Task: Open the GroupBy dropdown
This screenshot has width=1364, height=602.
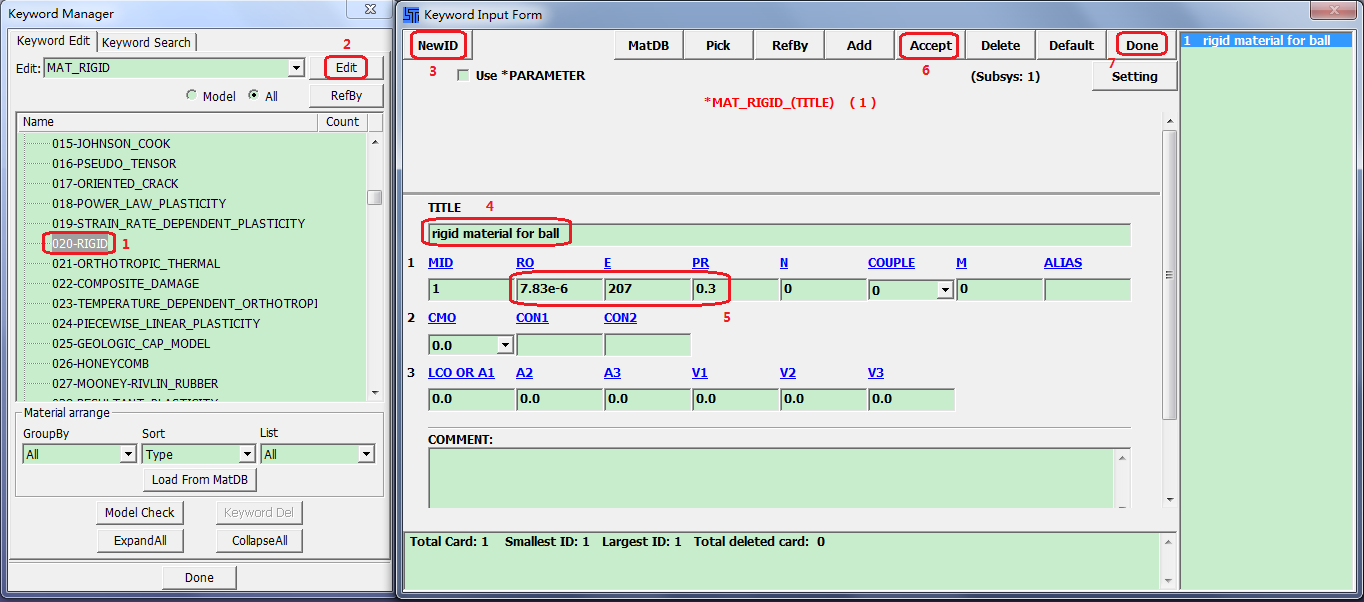Action: 128,454
